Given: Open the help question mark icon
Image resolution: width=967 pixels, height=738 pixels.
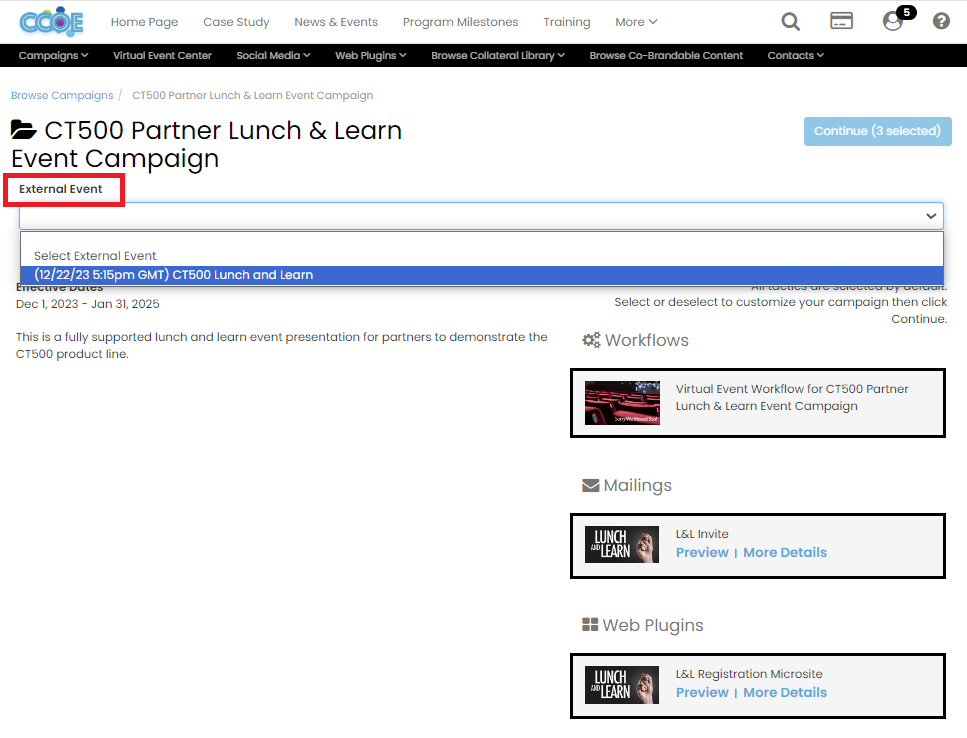Looking at the screenshot, I should tap(941, 22).
